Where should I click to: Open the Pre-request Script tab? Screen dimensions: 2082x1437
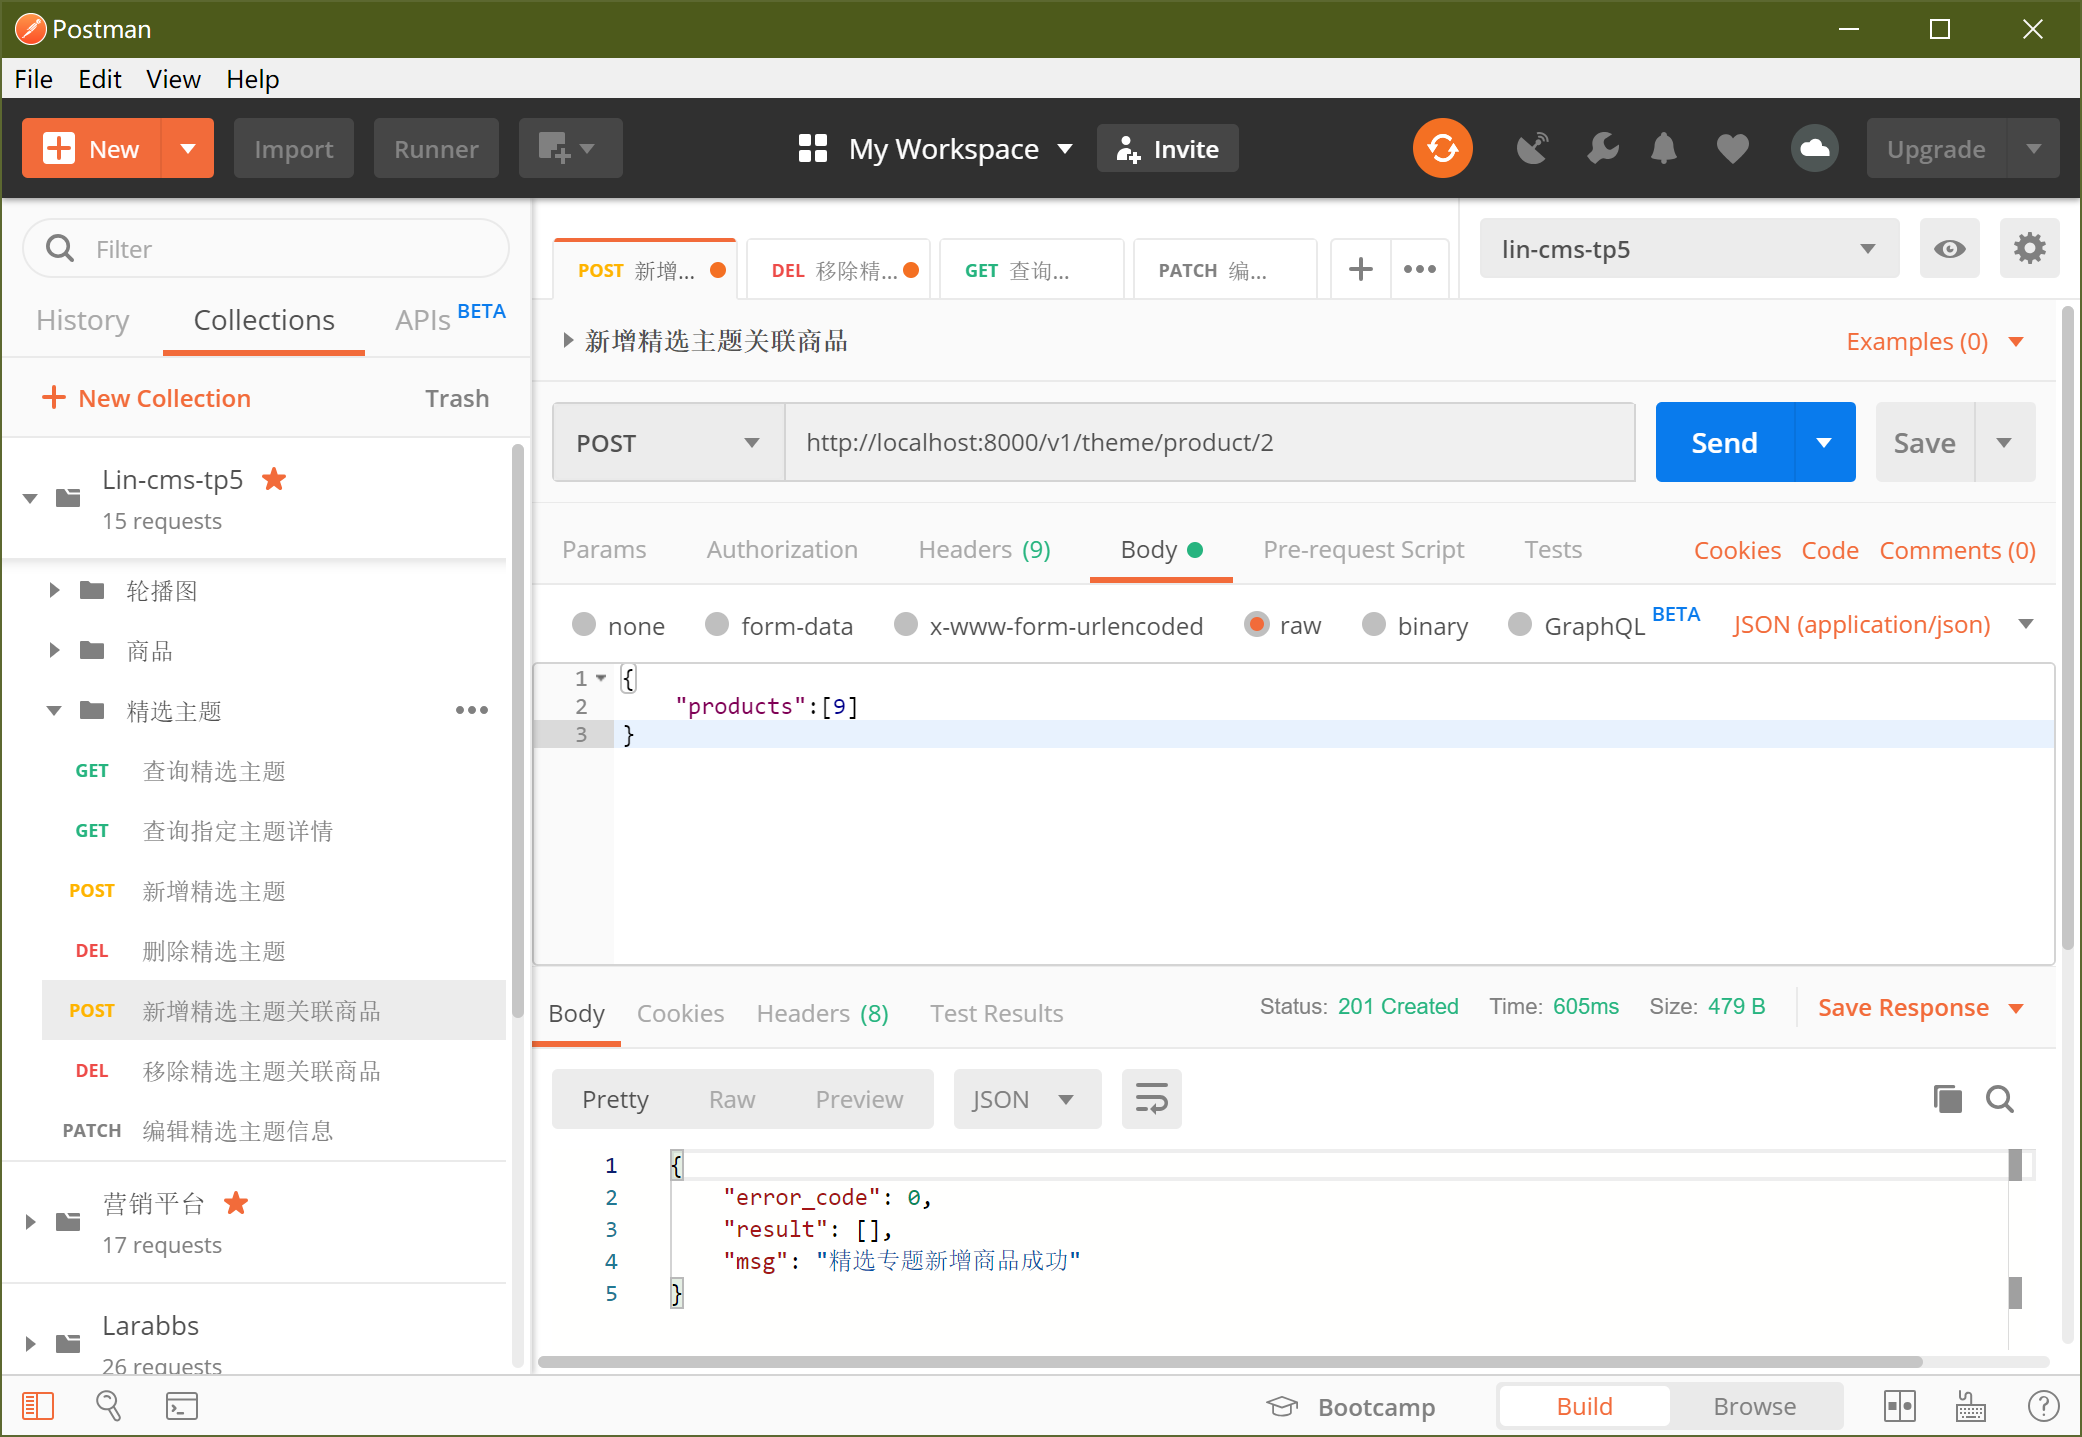pos(1363,549)
